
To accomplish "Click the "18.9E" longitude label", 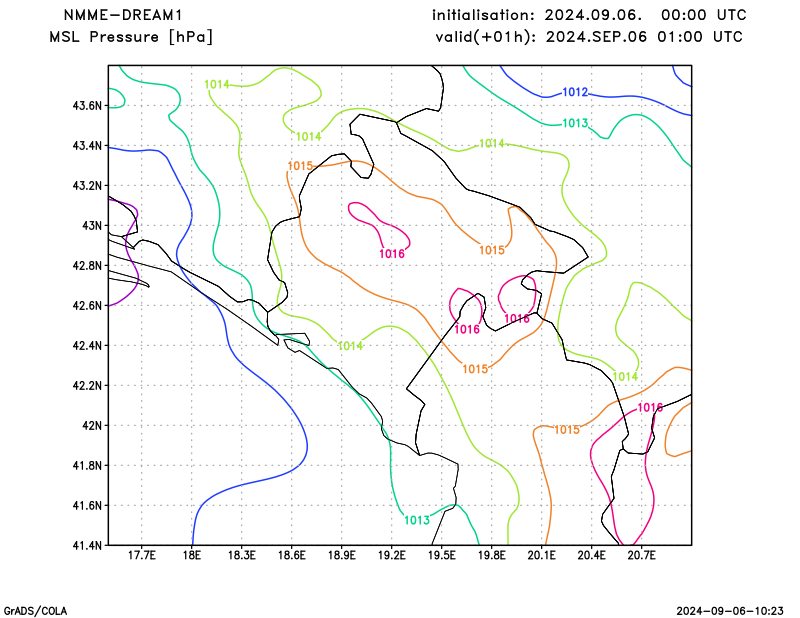I will 341,555.
